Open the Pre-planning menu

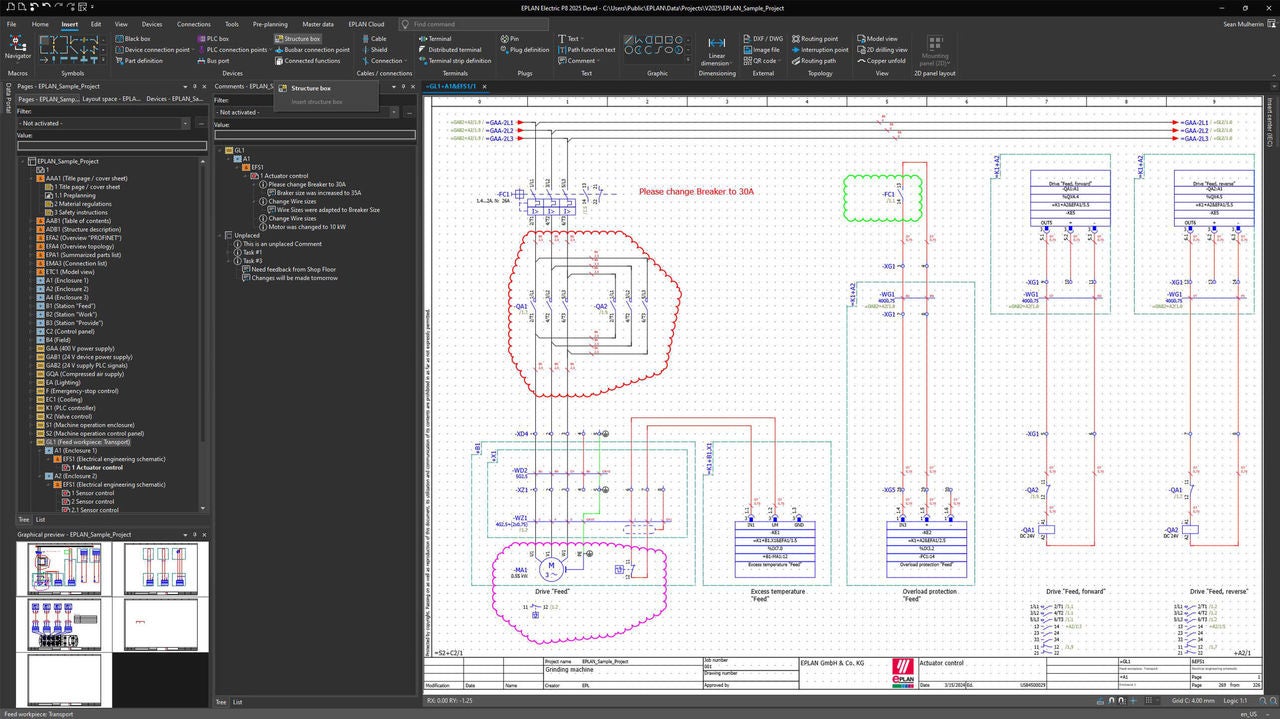(270, 24)
